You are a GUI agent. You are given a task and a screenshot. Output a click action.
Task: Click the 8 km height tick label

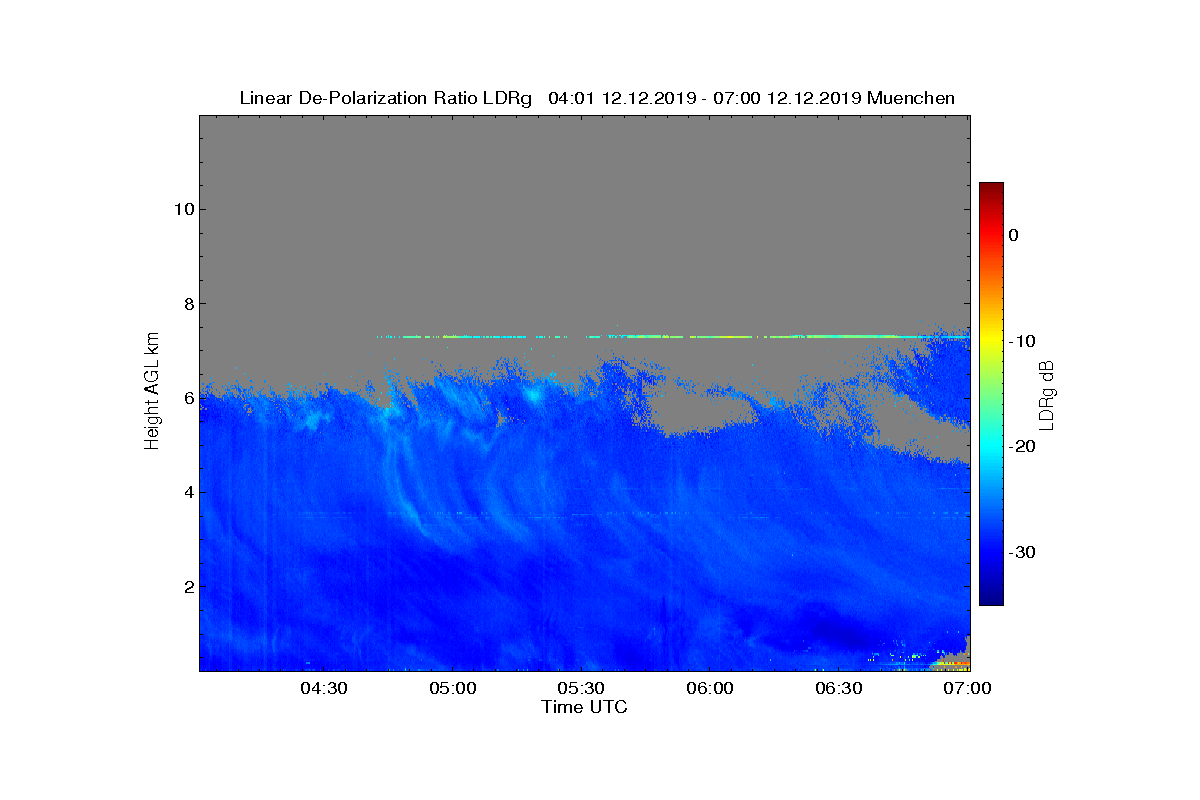point(187,304)
